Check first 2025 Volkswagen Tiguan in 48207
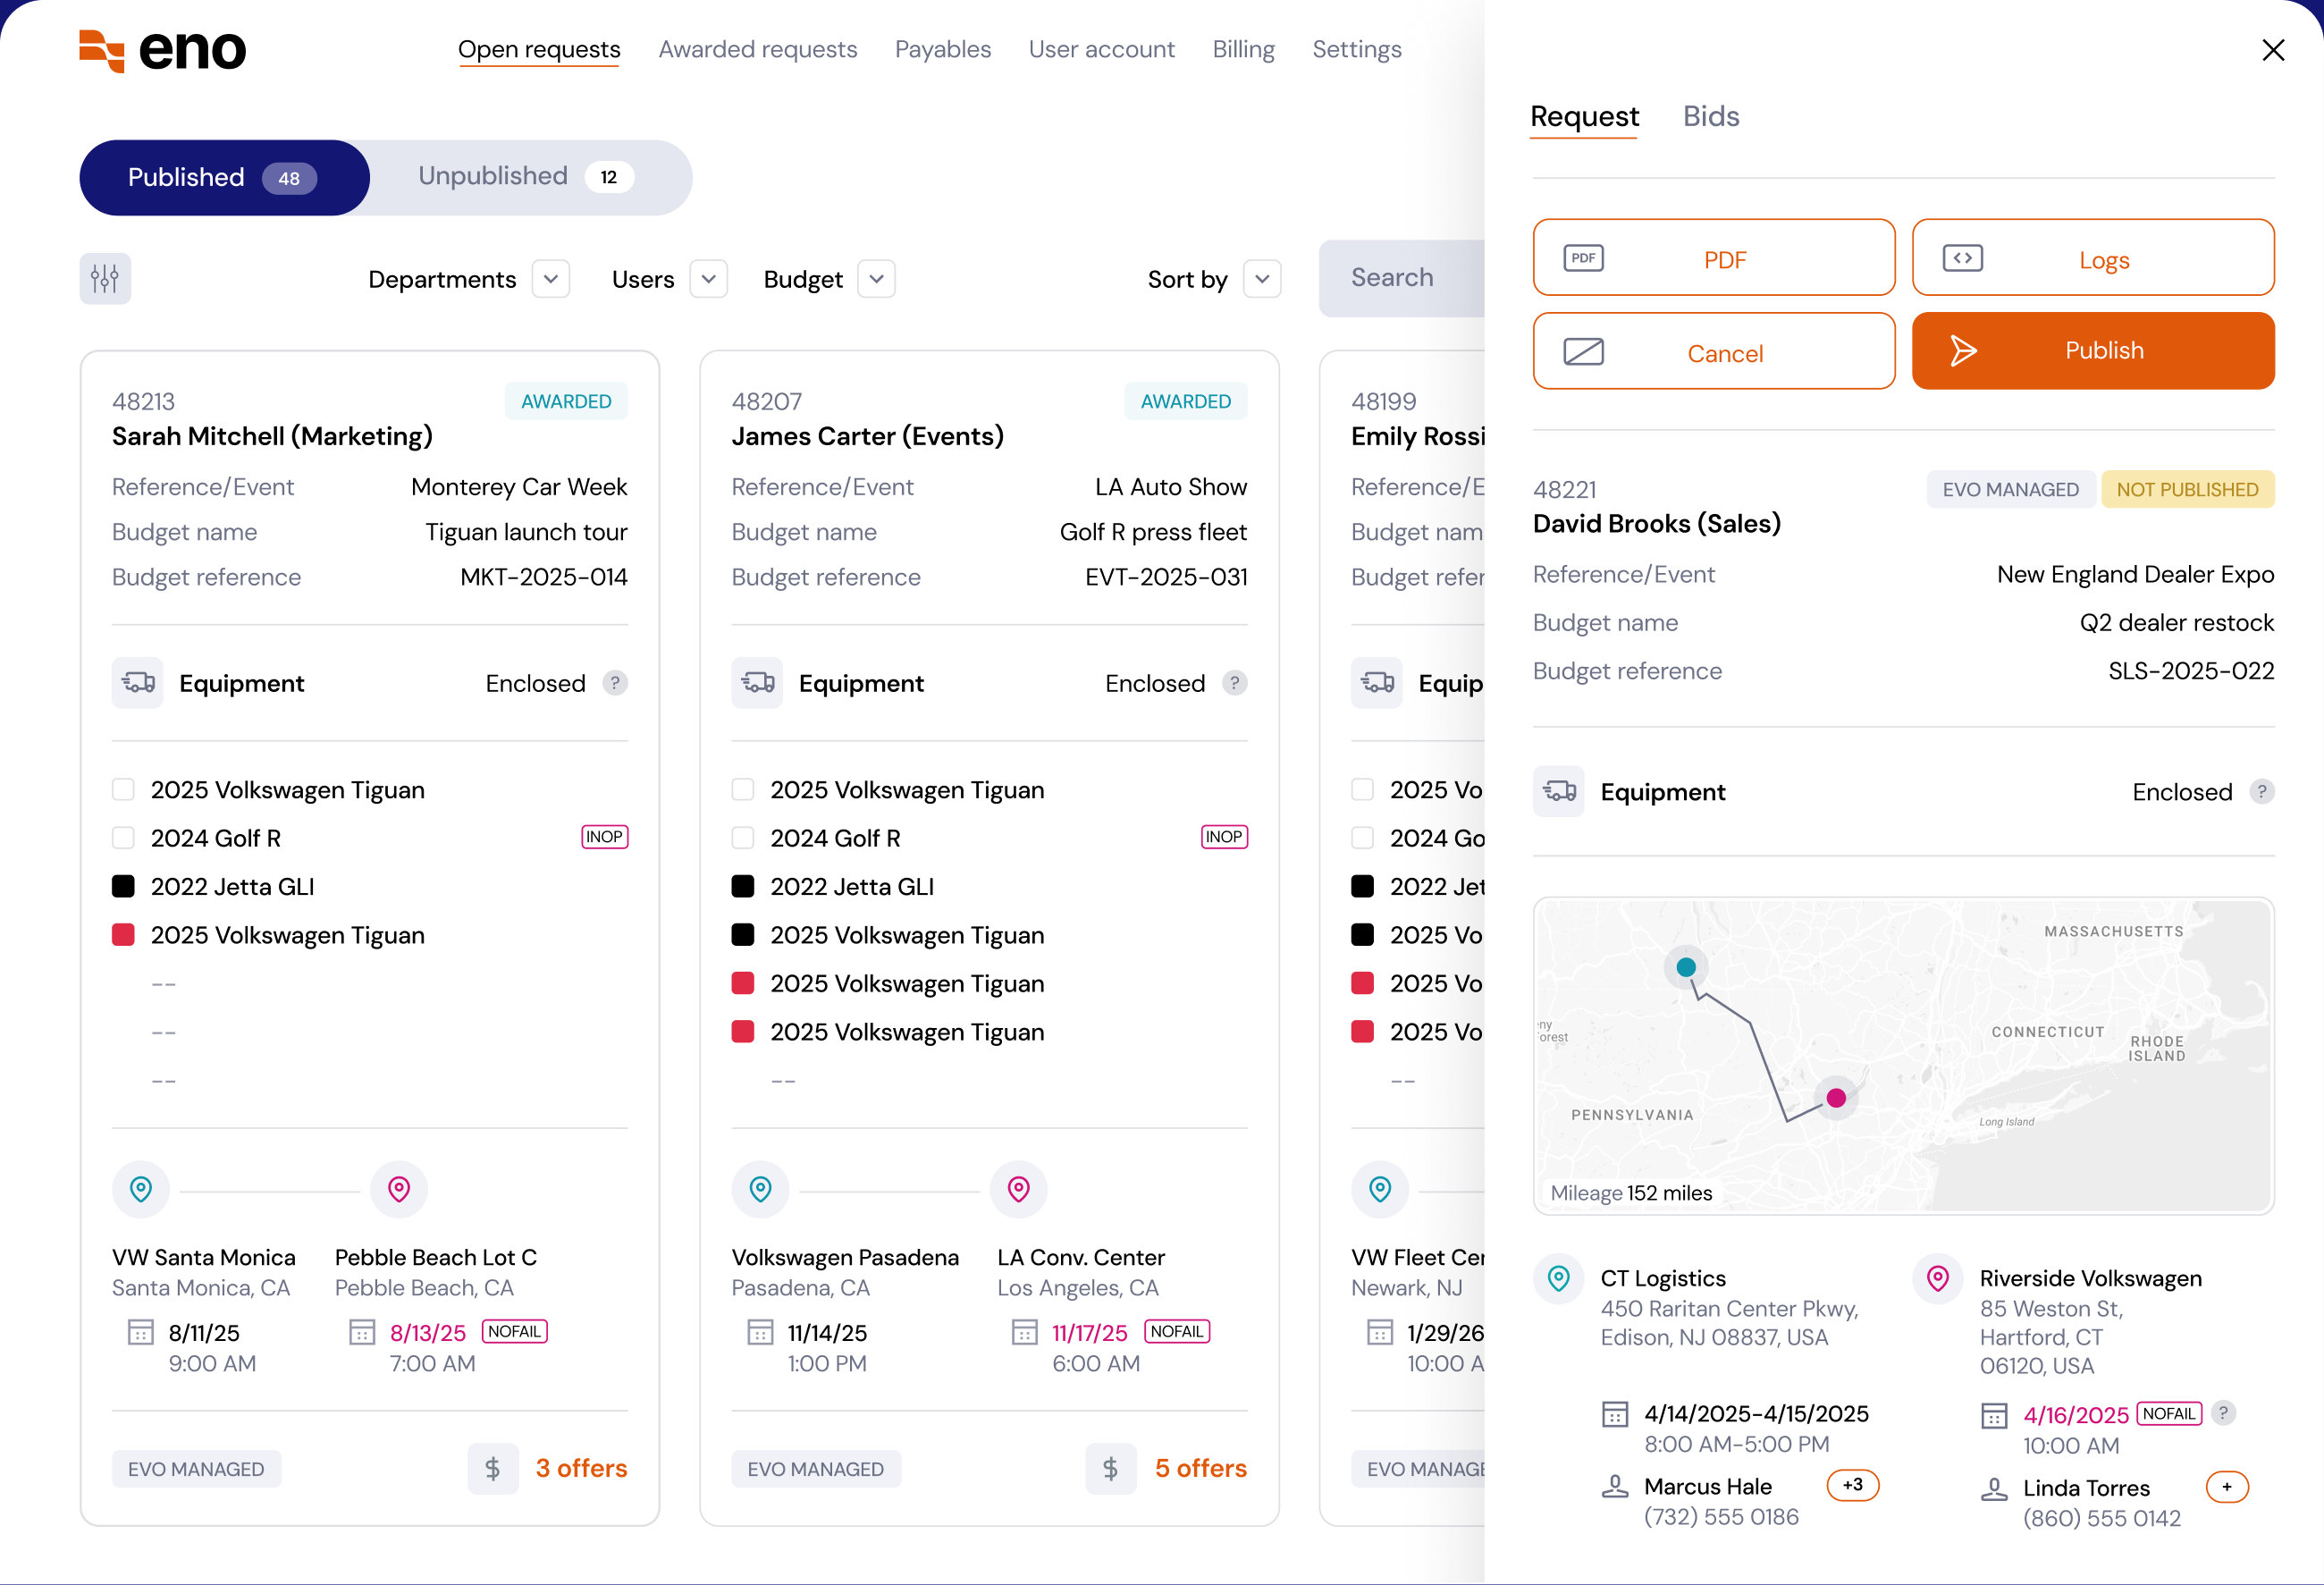Screen dimensions: 2324x1585 point(743,790)
